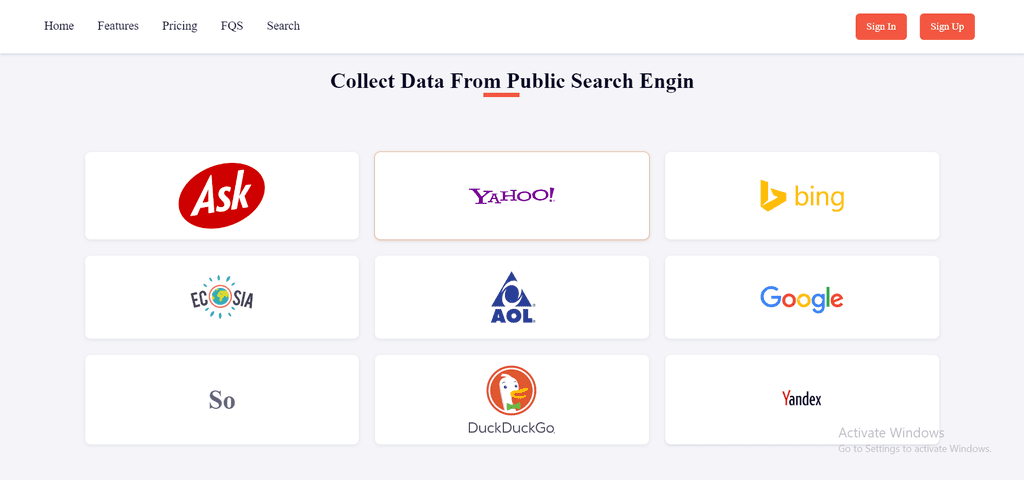Select the purple Yahoo! logo
The width and height of the screenshot is (1024, 480).
tap(512, 195)
